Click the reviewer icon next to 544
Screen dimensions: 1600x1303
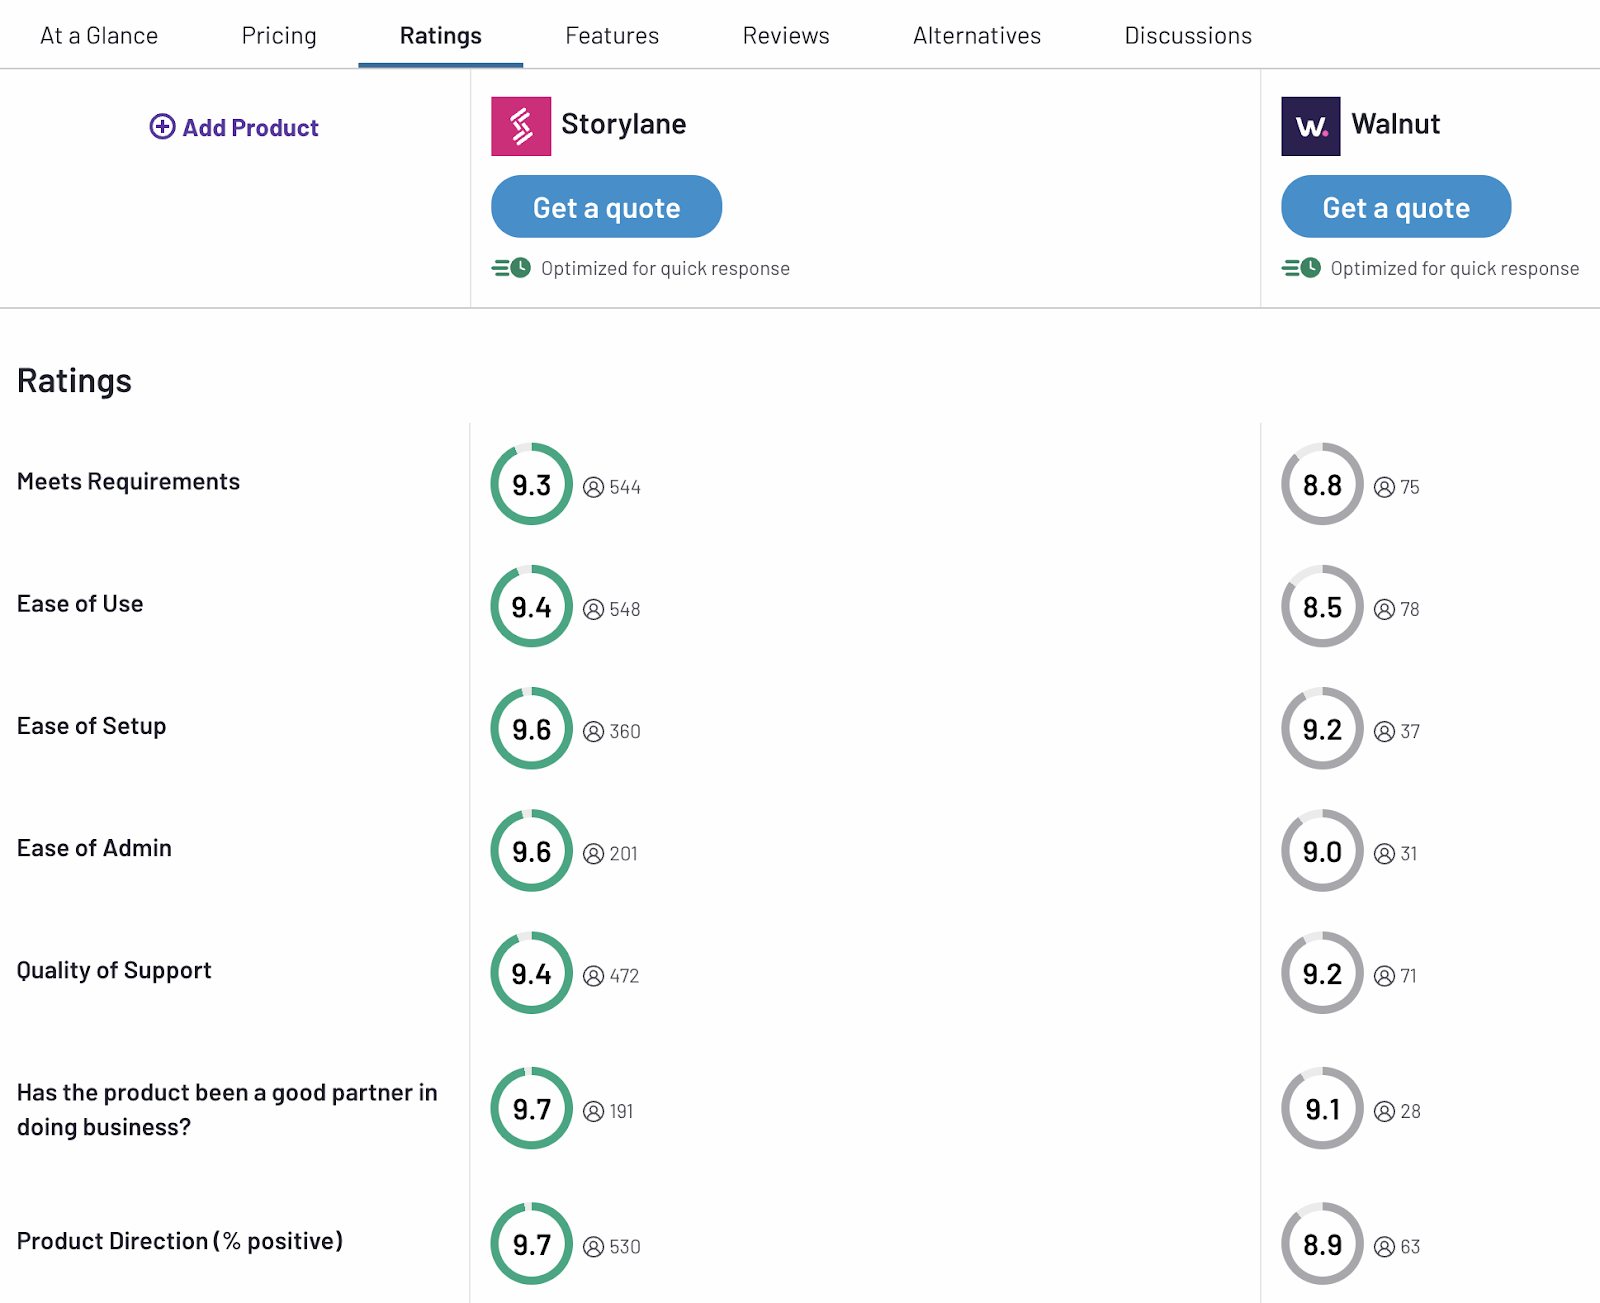click(594, 487)
